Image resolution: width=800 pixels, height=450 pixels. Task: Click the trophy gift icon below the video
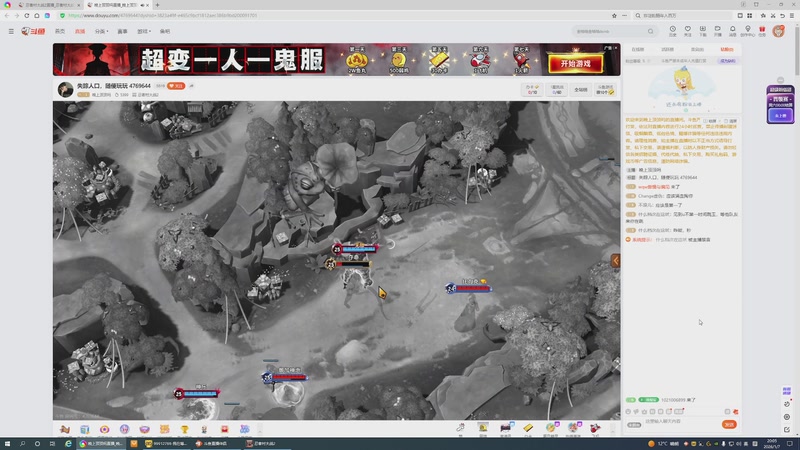click(184, 430)
